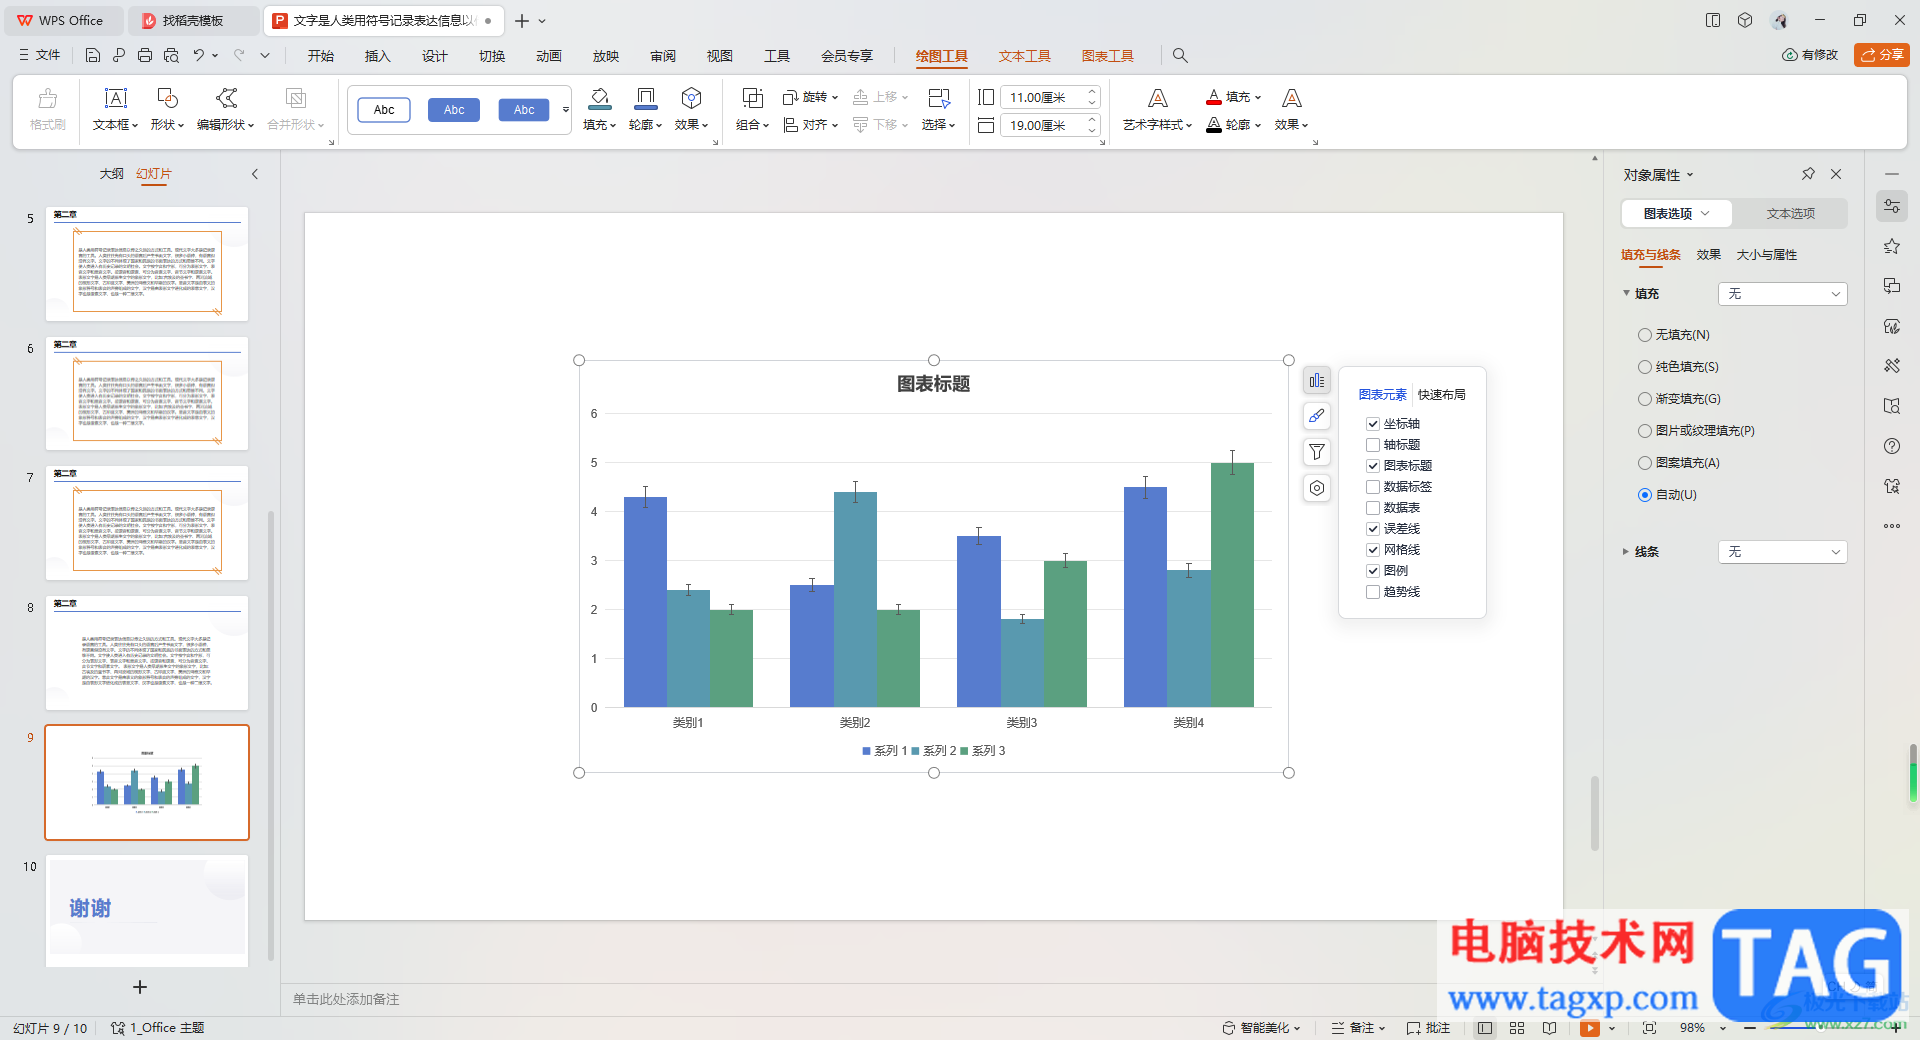Image resolution: width=1920 pixels, height=1040 pixels.
Task: Enable the 趋势线 checkbox
Action: pyautogui.click(x=1373, y=592)
